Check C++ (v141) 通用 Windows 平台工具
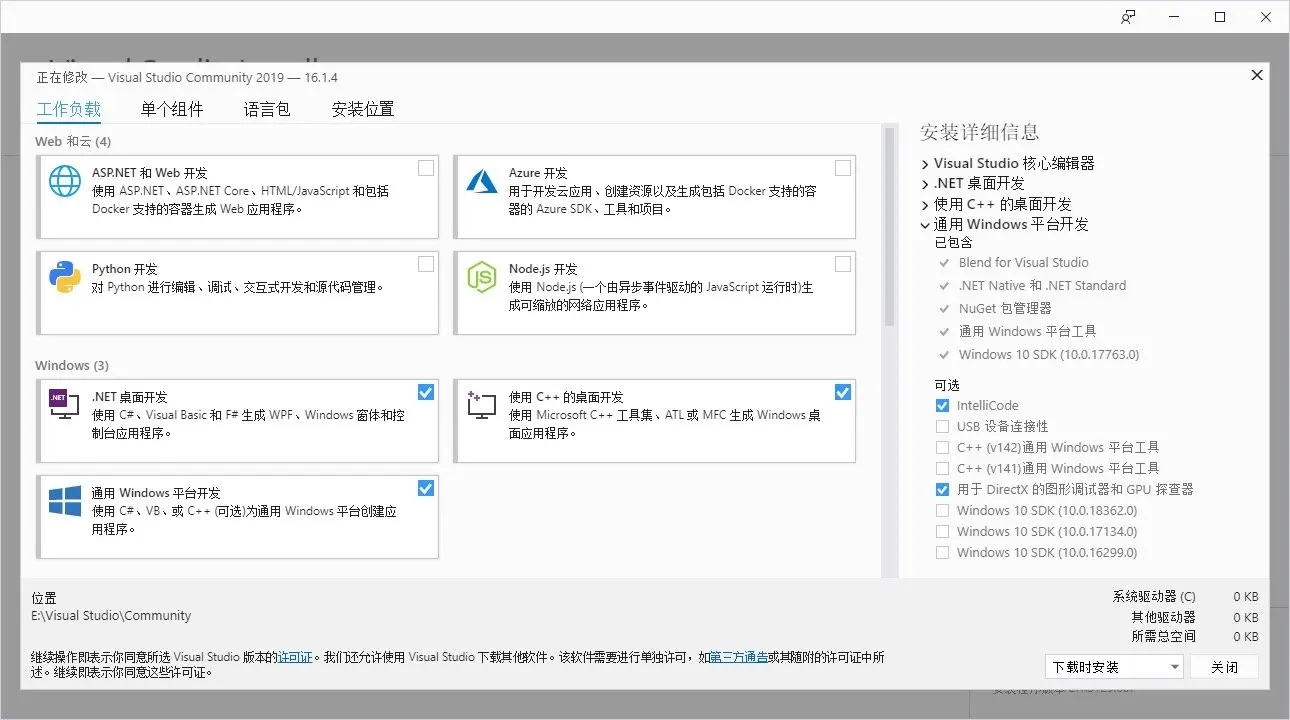The width and height of the screenshot is (1290, 720). click(942, 469)
